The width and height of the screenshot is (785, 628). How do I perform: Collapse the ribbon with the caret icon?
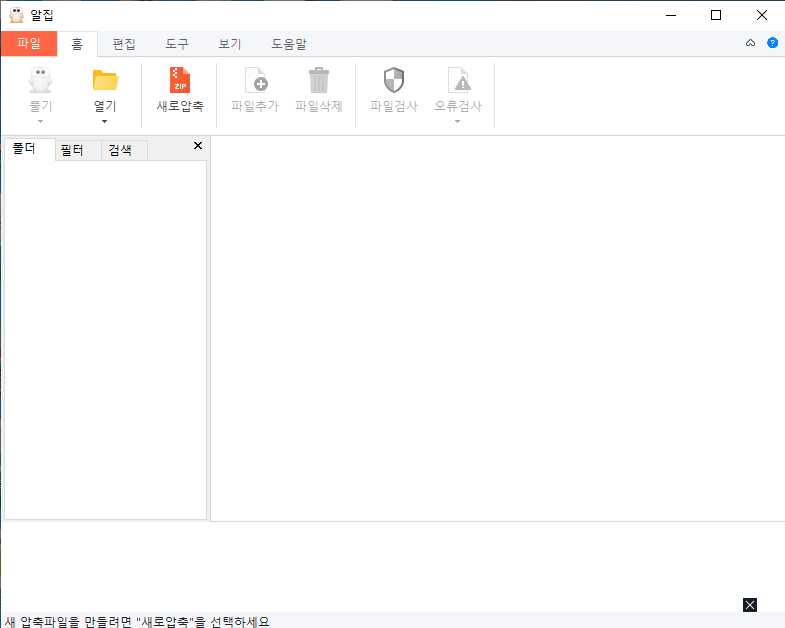[x=750, y=43]
